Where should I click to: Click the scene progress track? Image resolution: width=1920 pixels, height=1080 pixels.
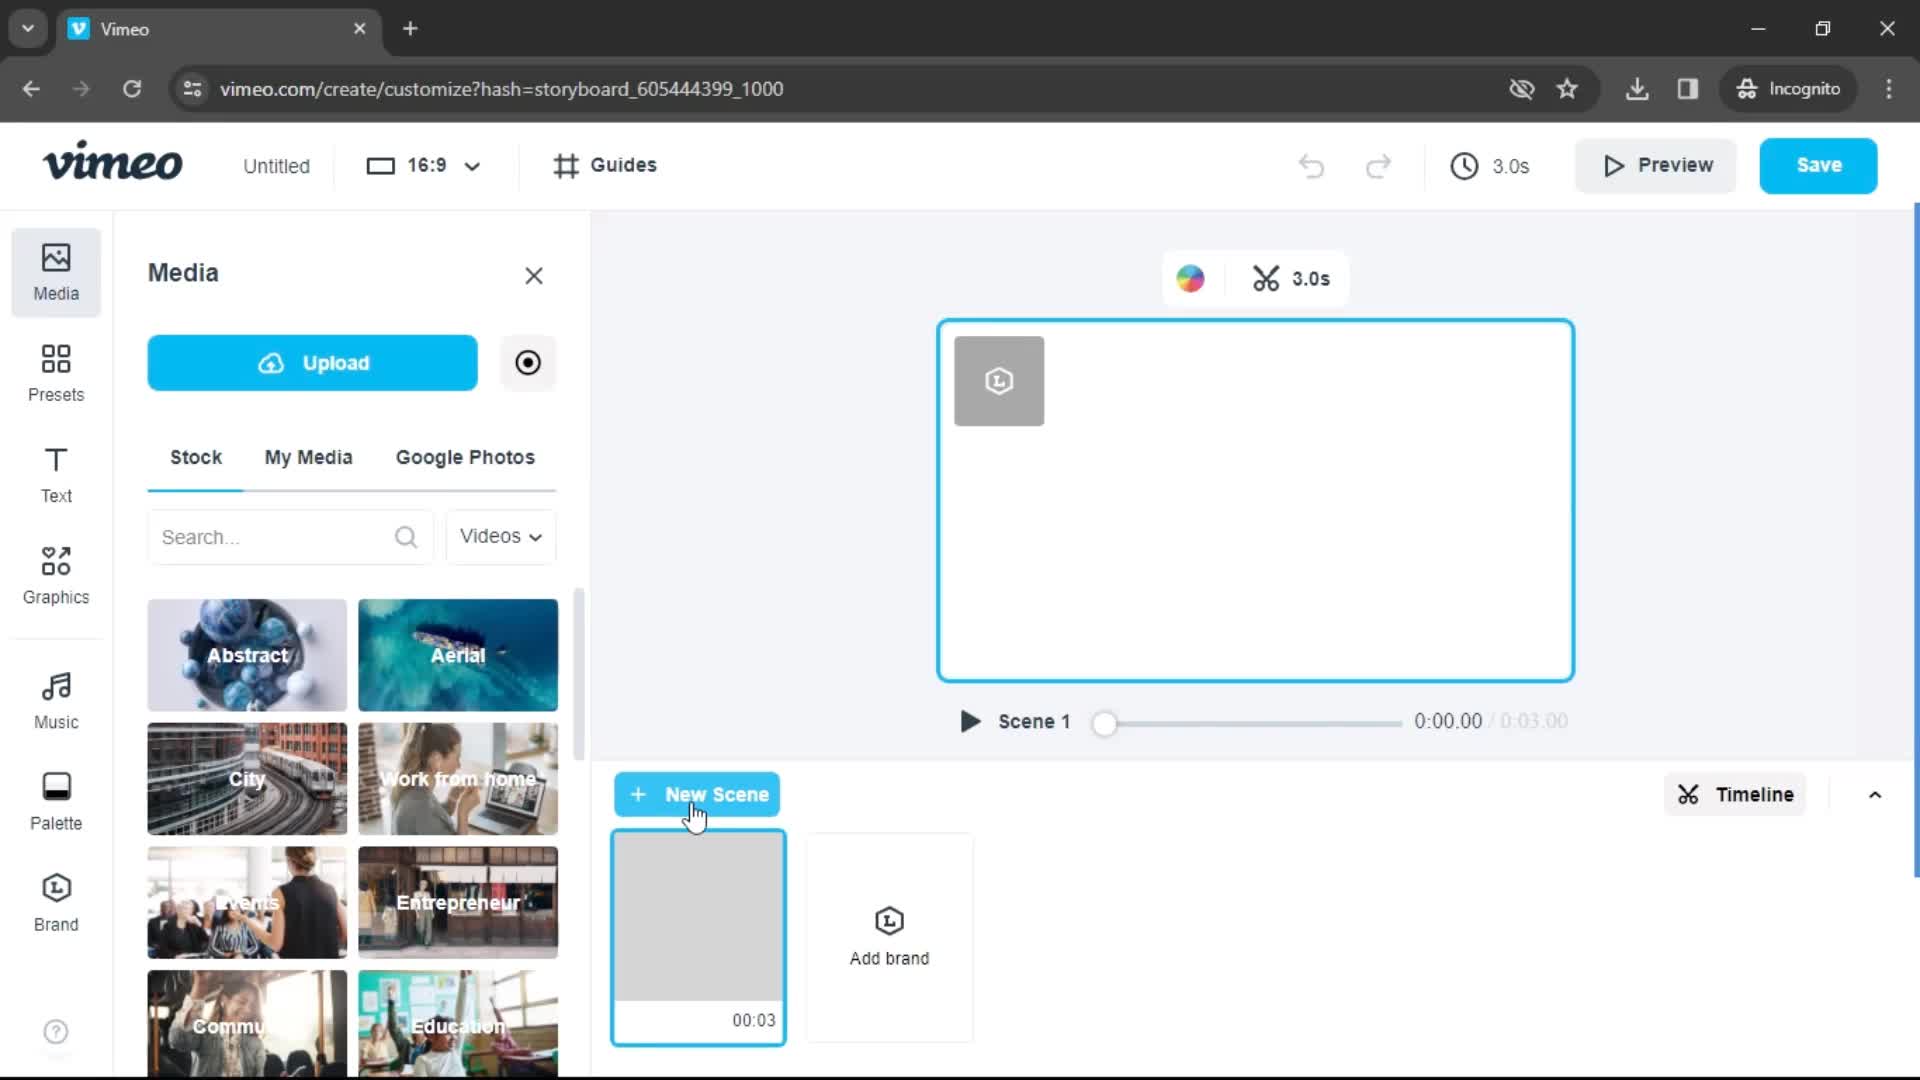coord(1250,723)
